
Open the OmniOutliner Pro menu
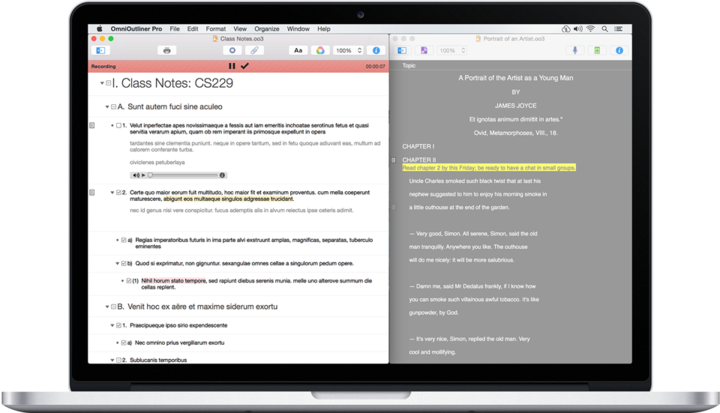coord(136,29)
